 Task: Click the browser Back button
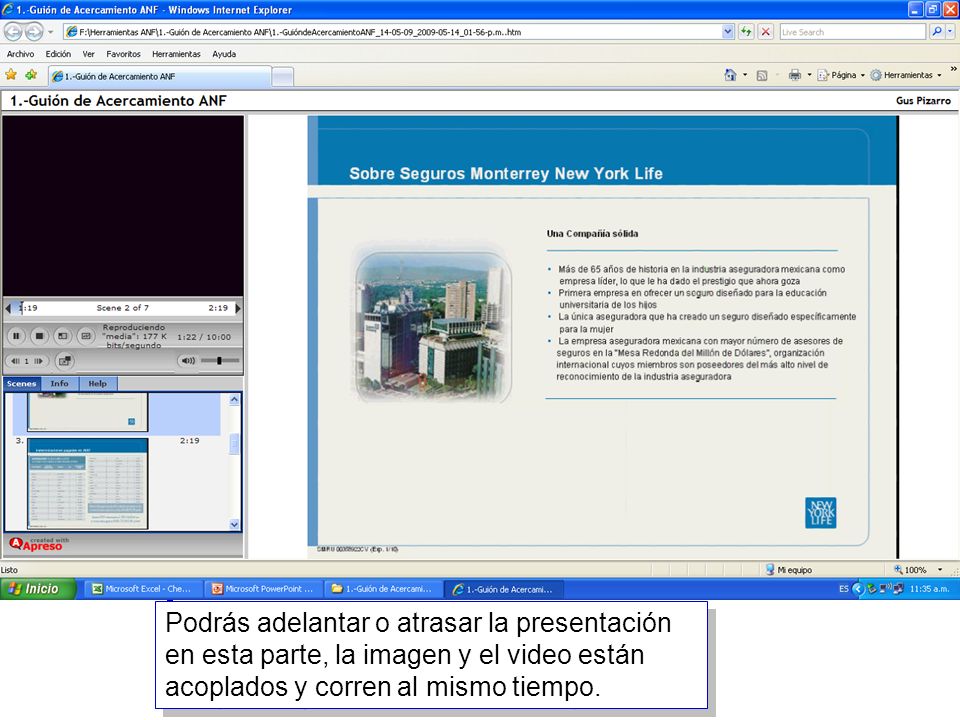(x=13, y=31)
